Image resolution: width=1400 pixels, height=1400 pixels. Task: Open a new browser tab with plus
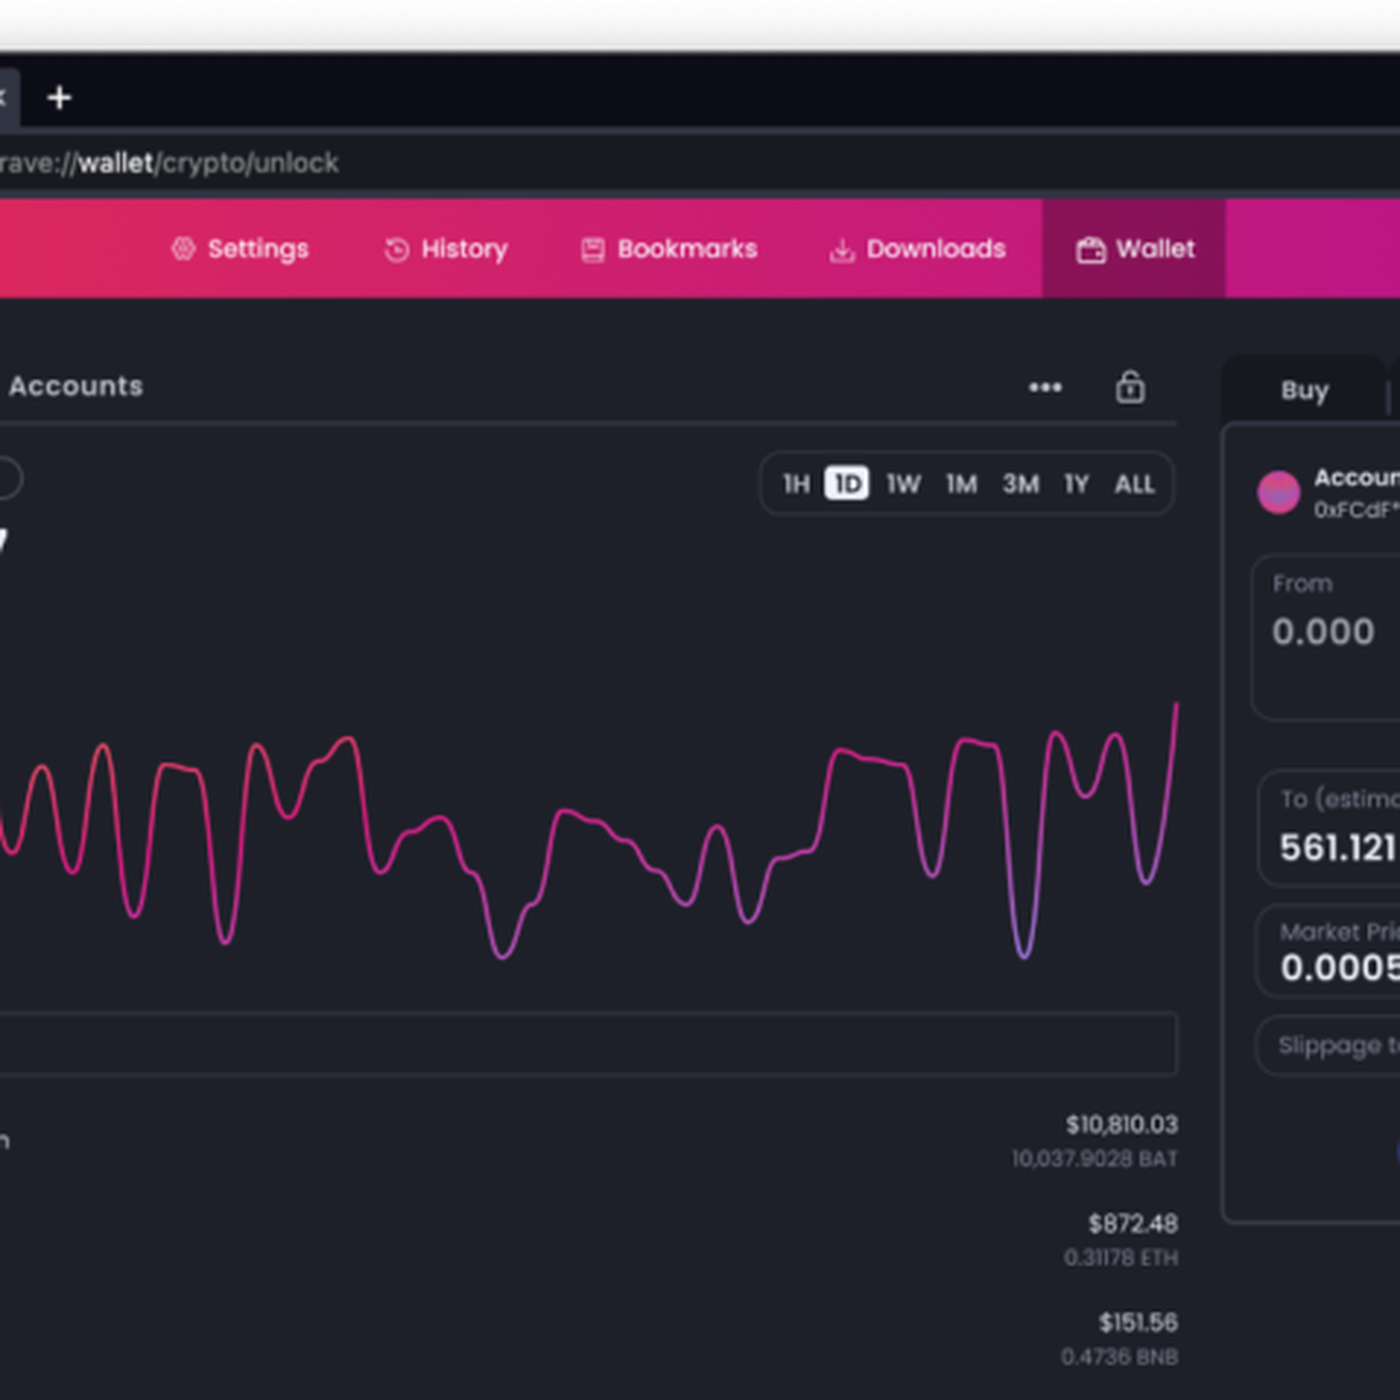point(59,97)
